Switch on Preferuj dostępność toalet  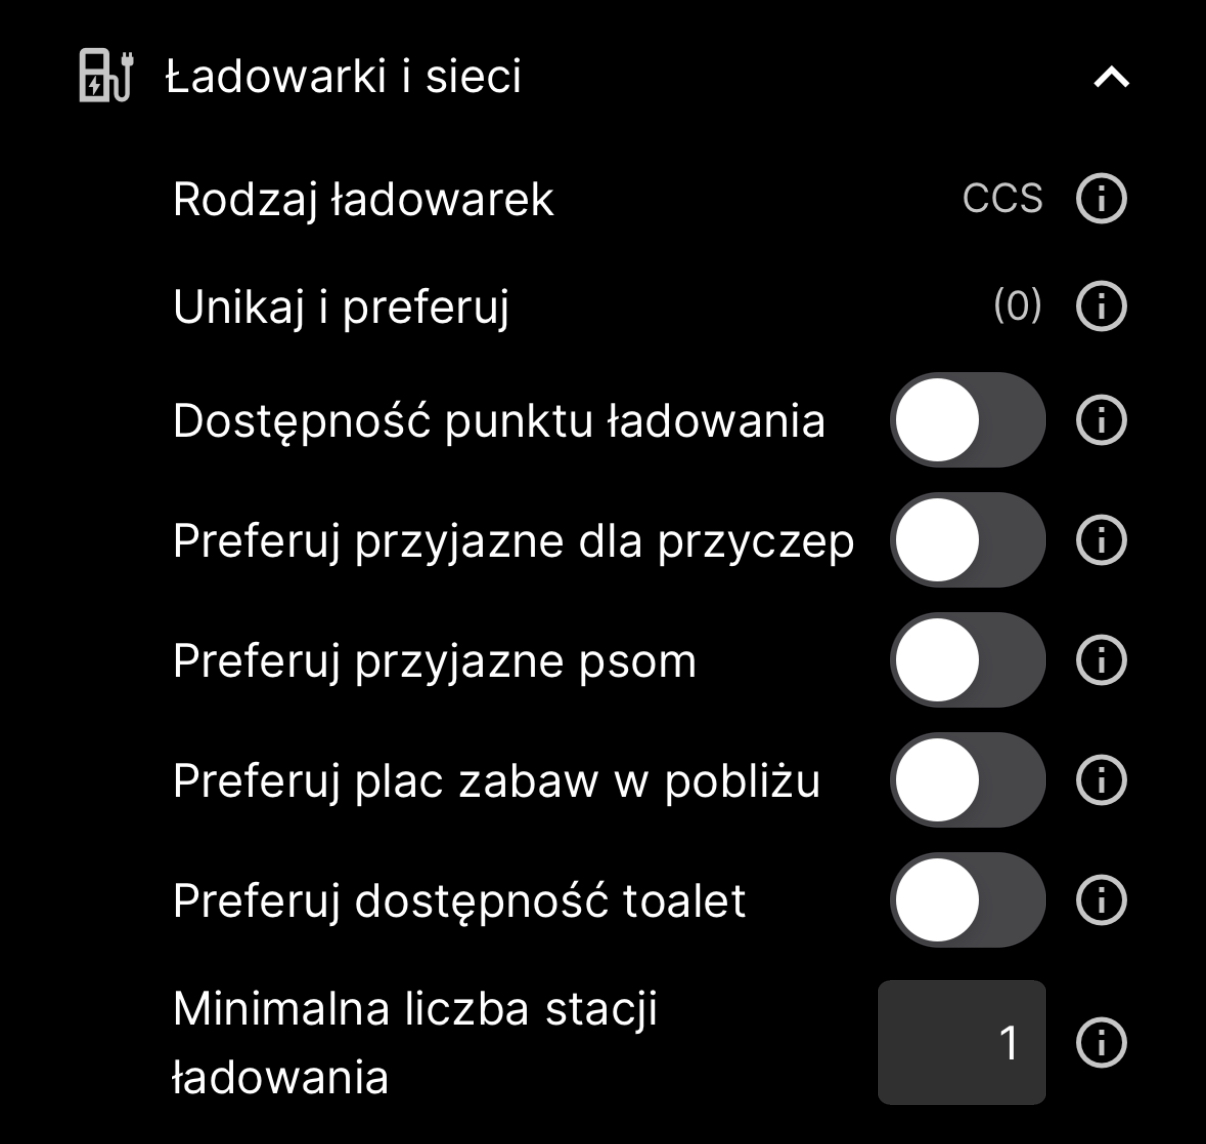click(967, 900)
